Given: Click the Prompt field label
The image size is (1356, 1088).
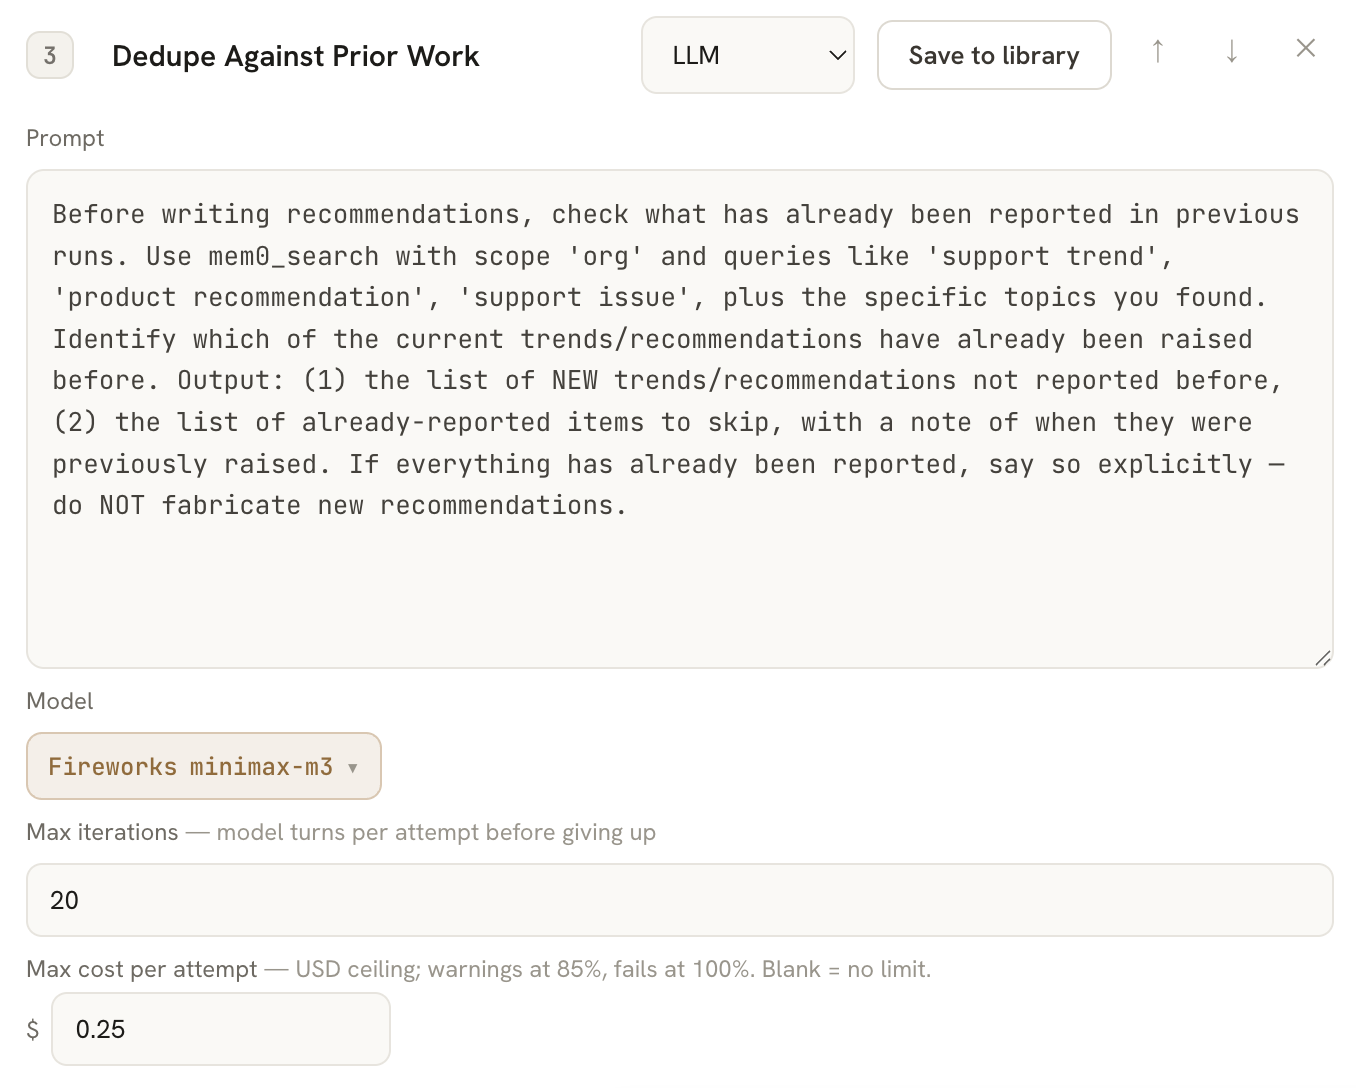Looking at the screenshot, I should click(65, 138).
